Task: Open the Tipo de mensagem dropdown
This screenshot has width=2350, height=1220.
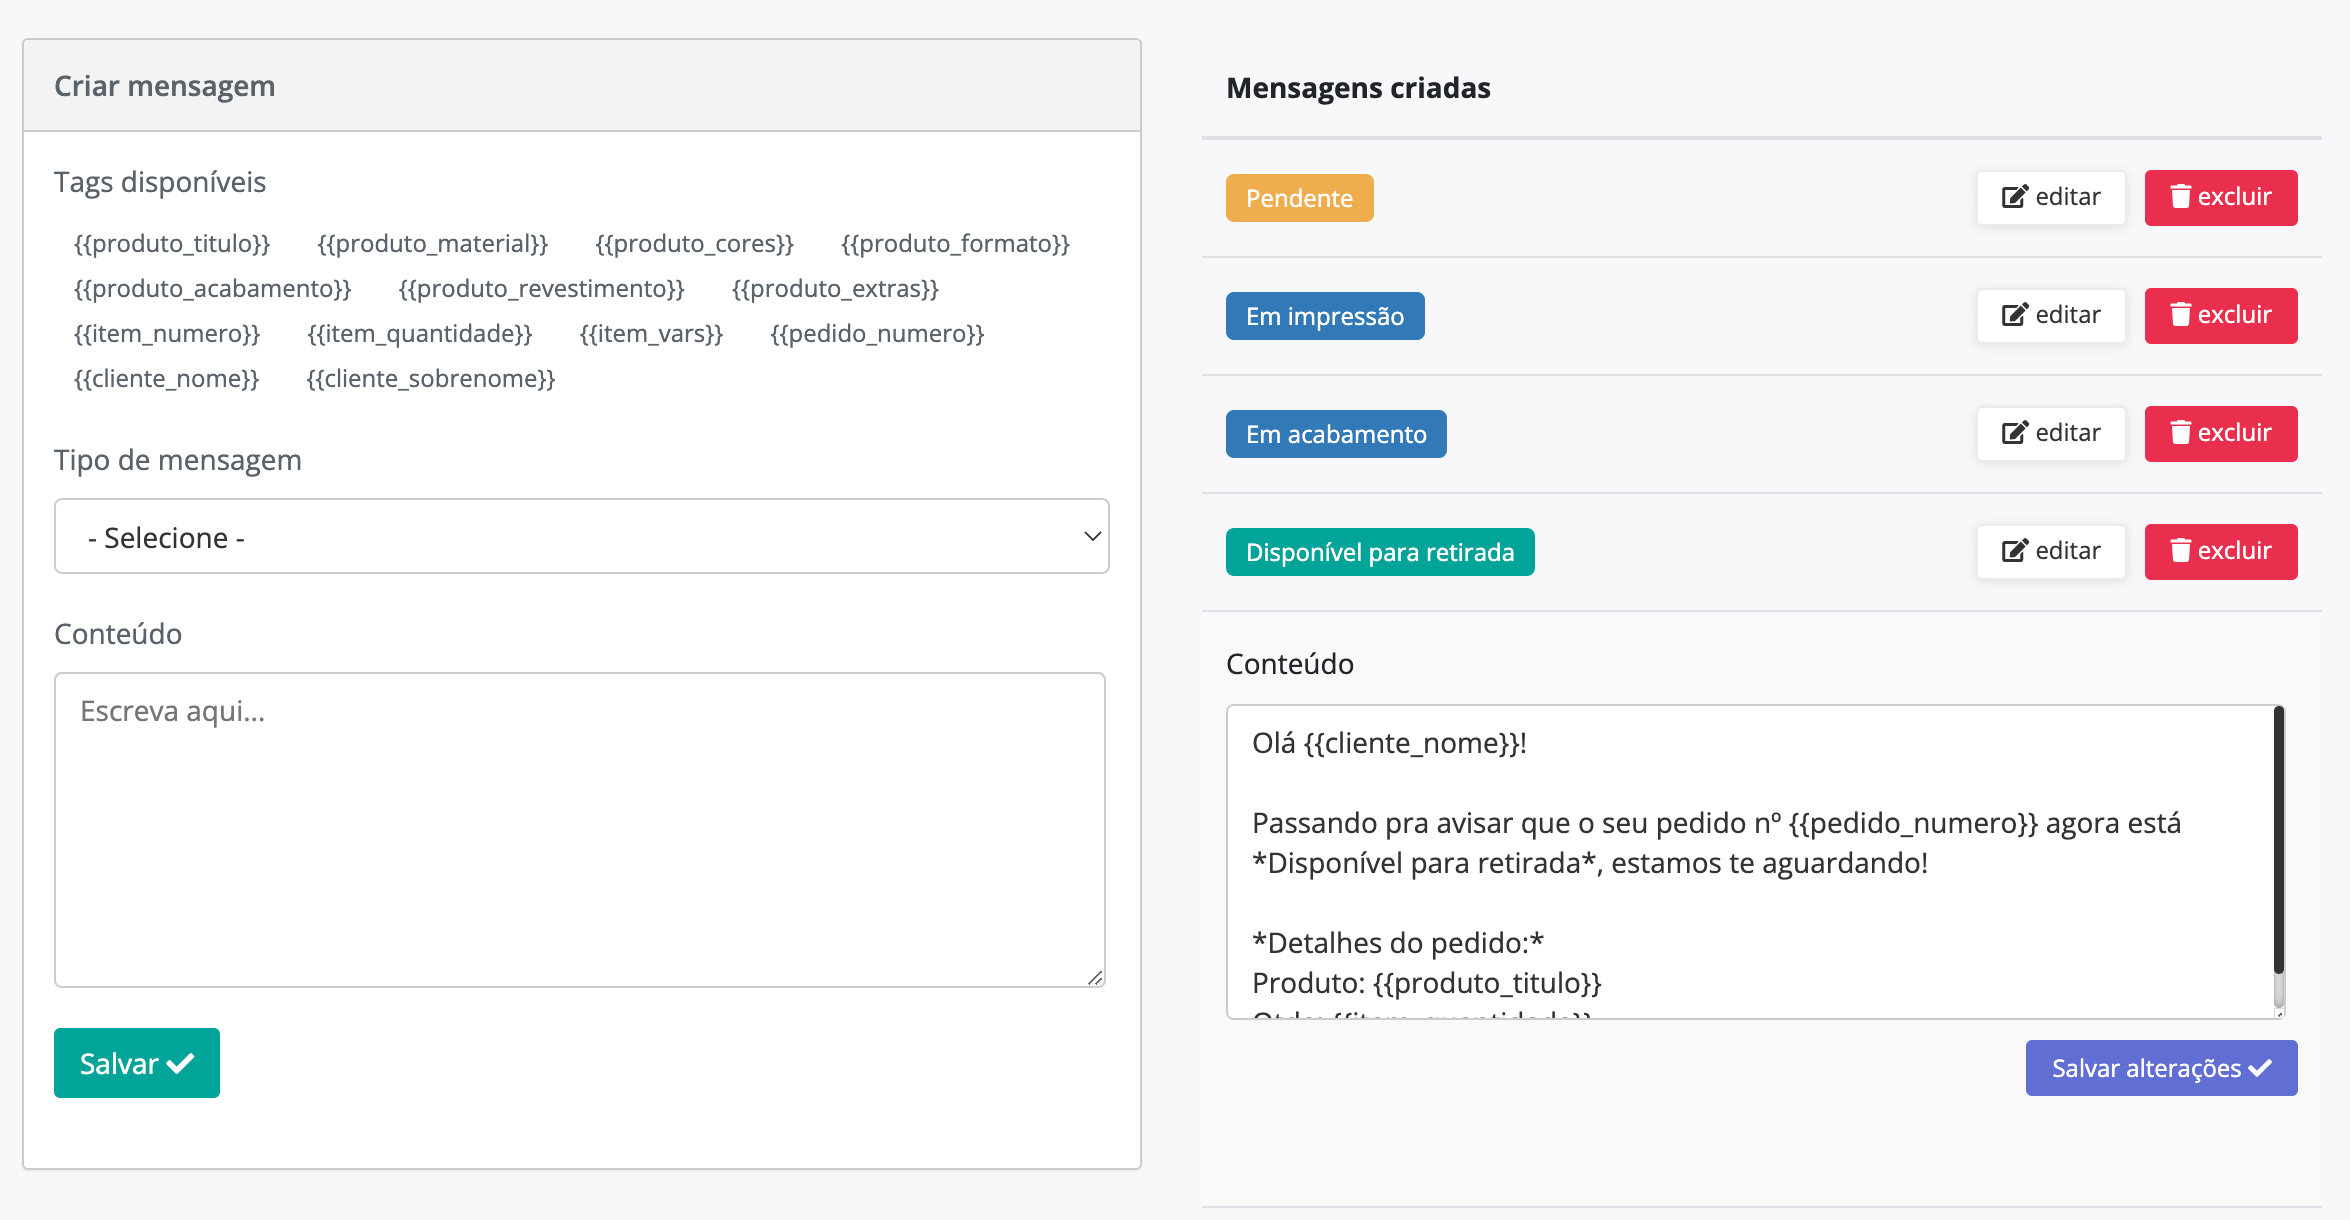Action: [x=582, y=536]
